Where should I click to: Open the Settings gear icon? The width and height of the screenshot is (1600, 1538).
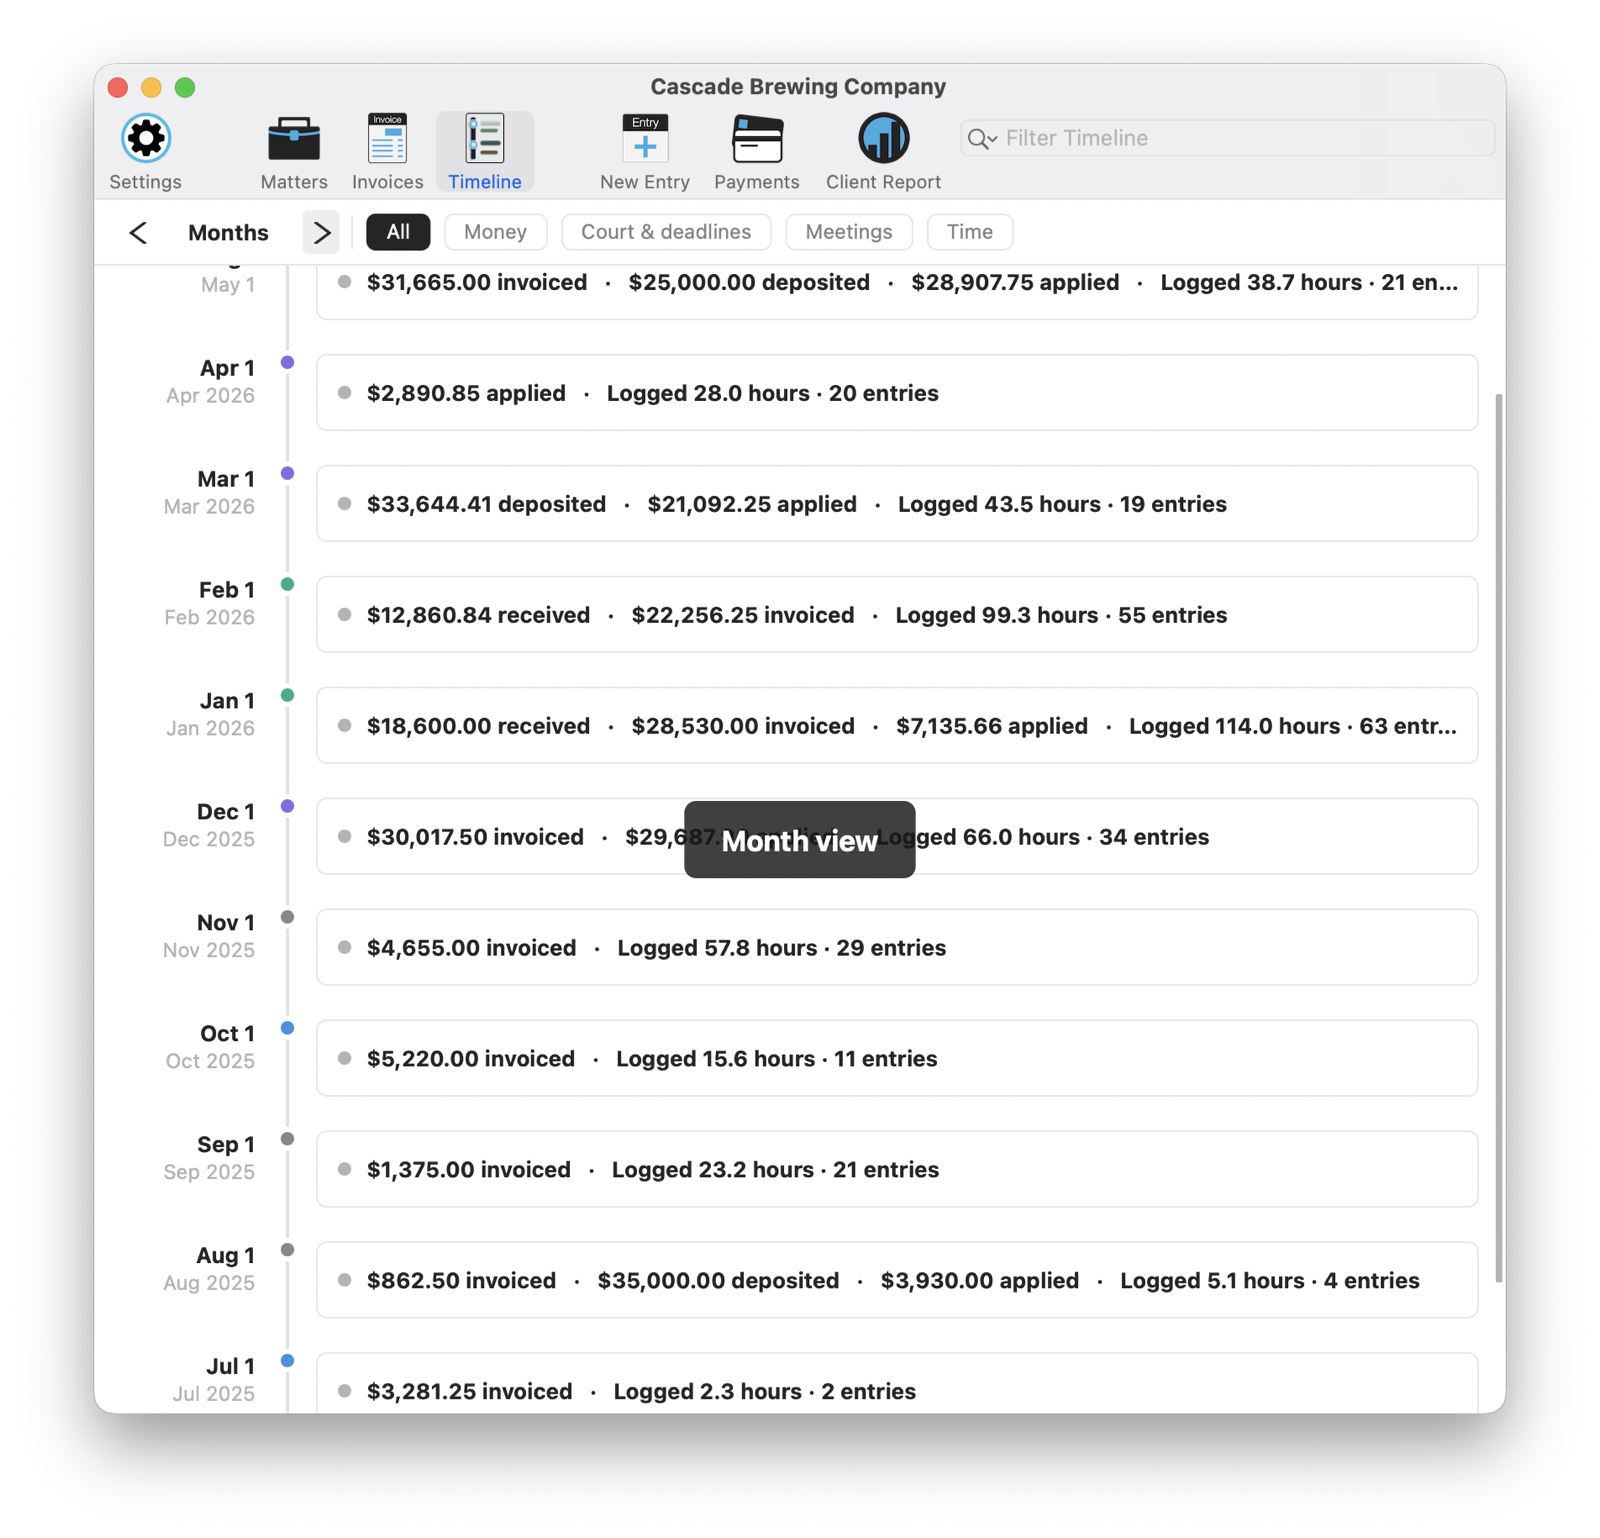146,139
